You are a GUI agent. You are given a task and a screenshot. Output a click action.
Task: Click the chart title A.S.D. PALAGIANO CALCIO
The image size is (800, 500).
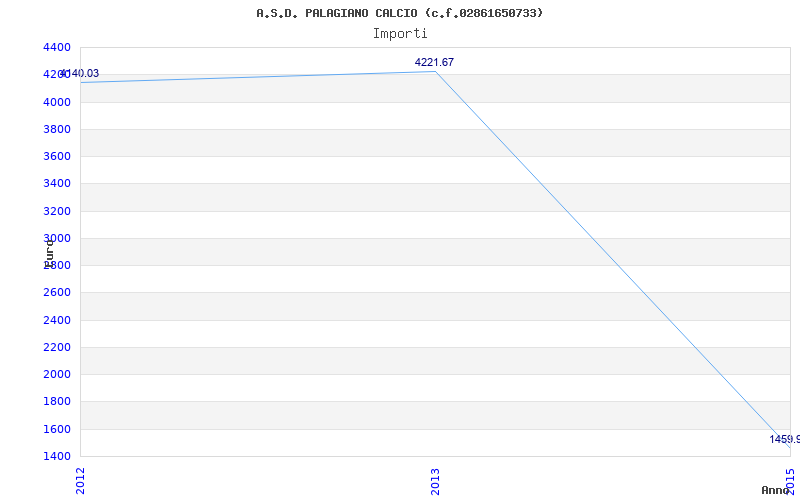[399, 13]
